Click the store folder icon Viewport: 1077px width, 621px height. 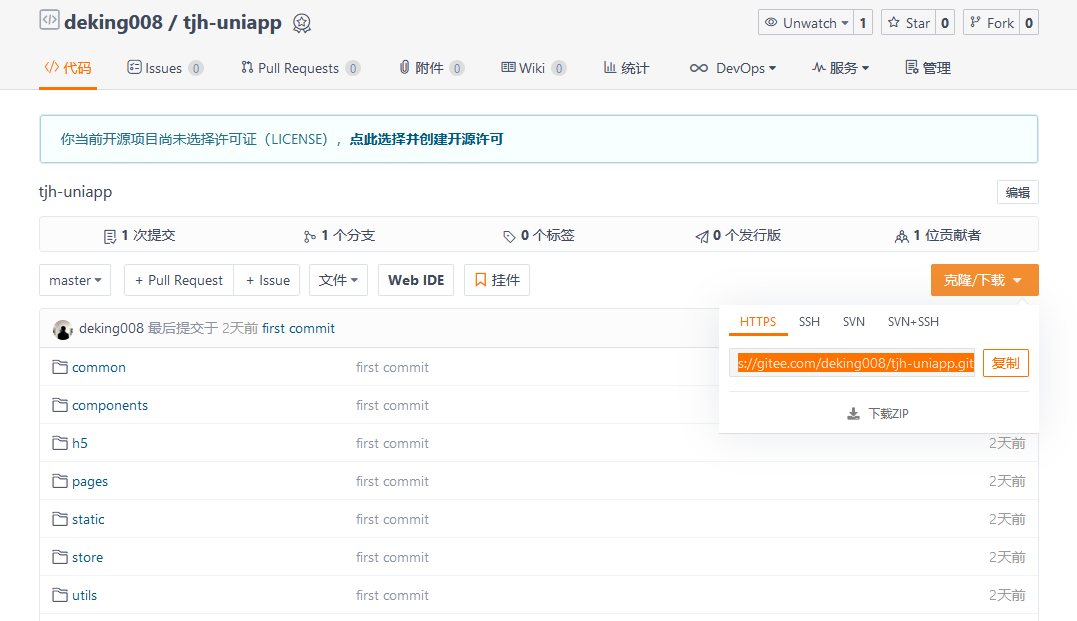60,556
